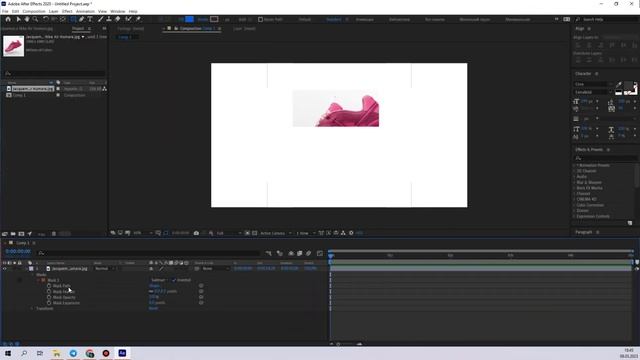The height and width of the screenshot is (360, 640).
Task: Toggle the Bezier Path checkbox in toolbar
Action: click(x=260, y=19)
